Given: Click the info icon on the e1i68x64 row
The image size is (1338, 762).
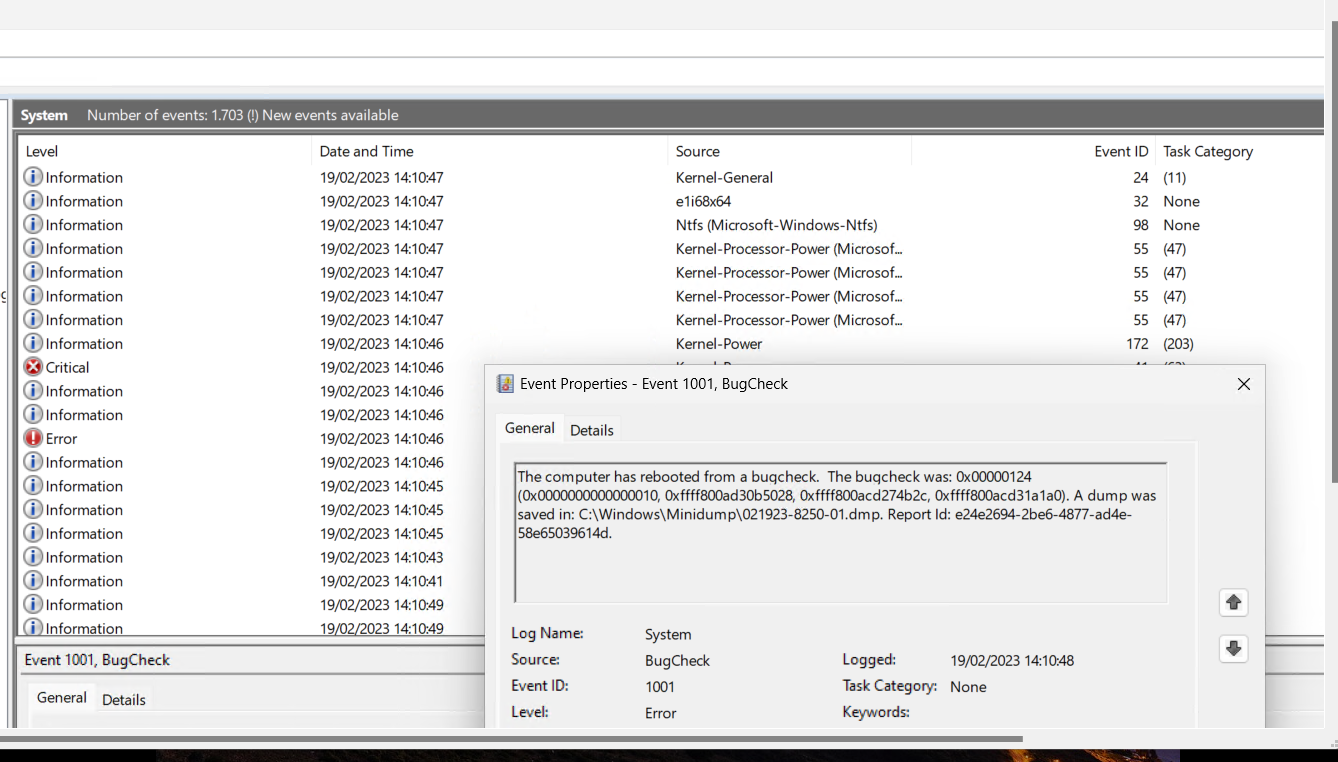Looking at the screenshot, I should 33,201.
